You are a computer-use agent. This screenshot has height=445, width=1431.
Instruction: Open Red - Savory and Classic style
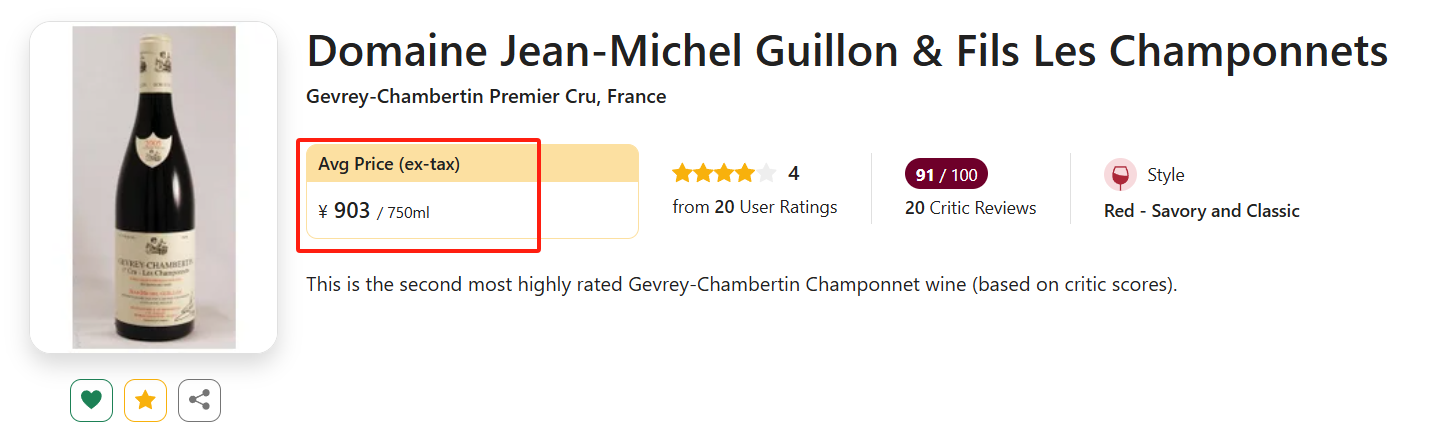[x=1201, y=211]
